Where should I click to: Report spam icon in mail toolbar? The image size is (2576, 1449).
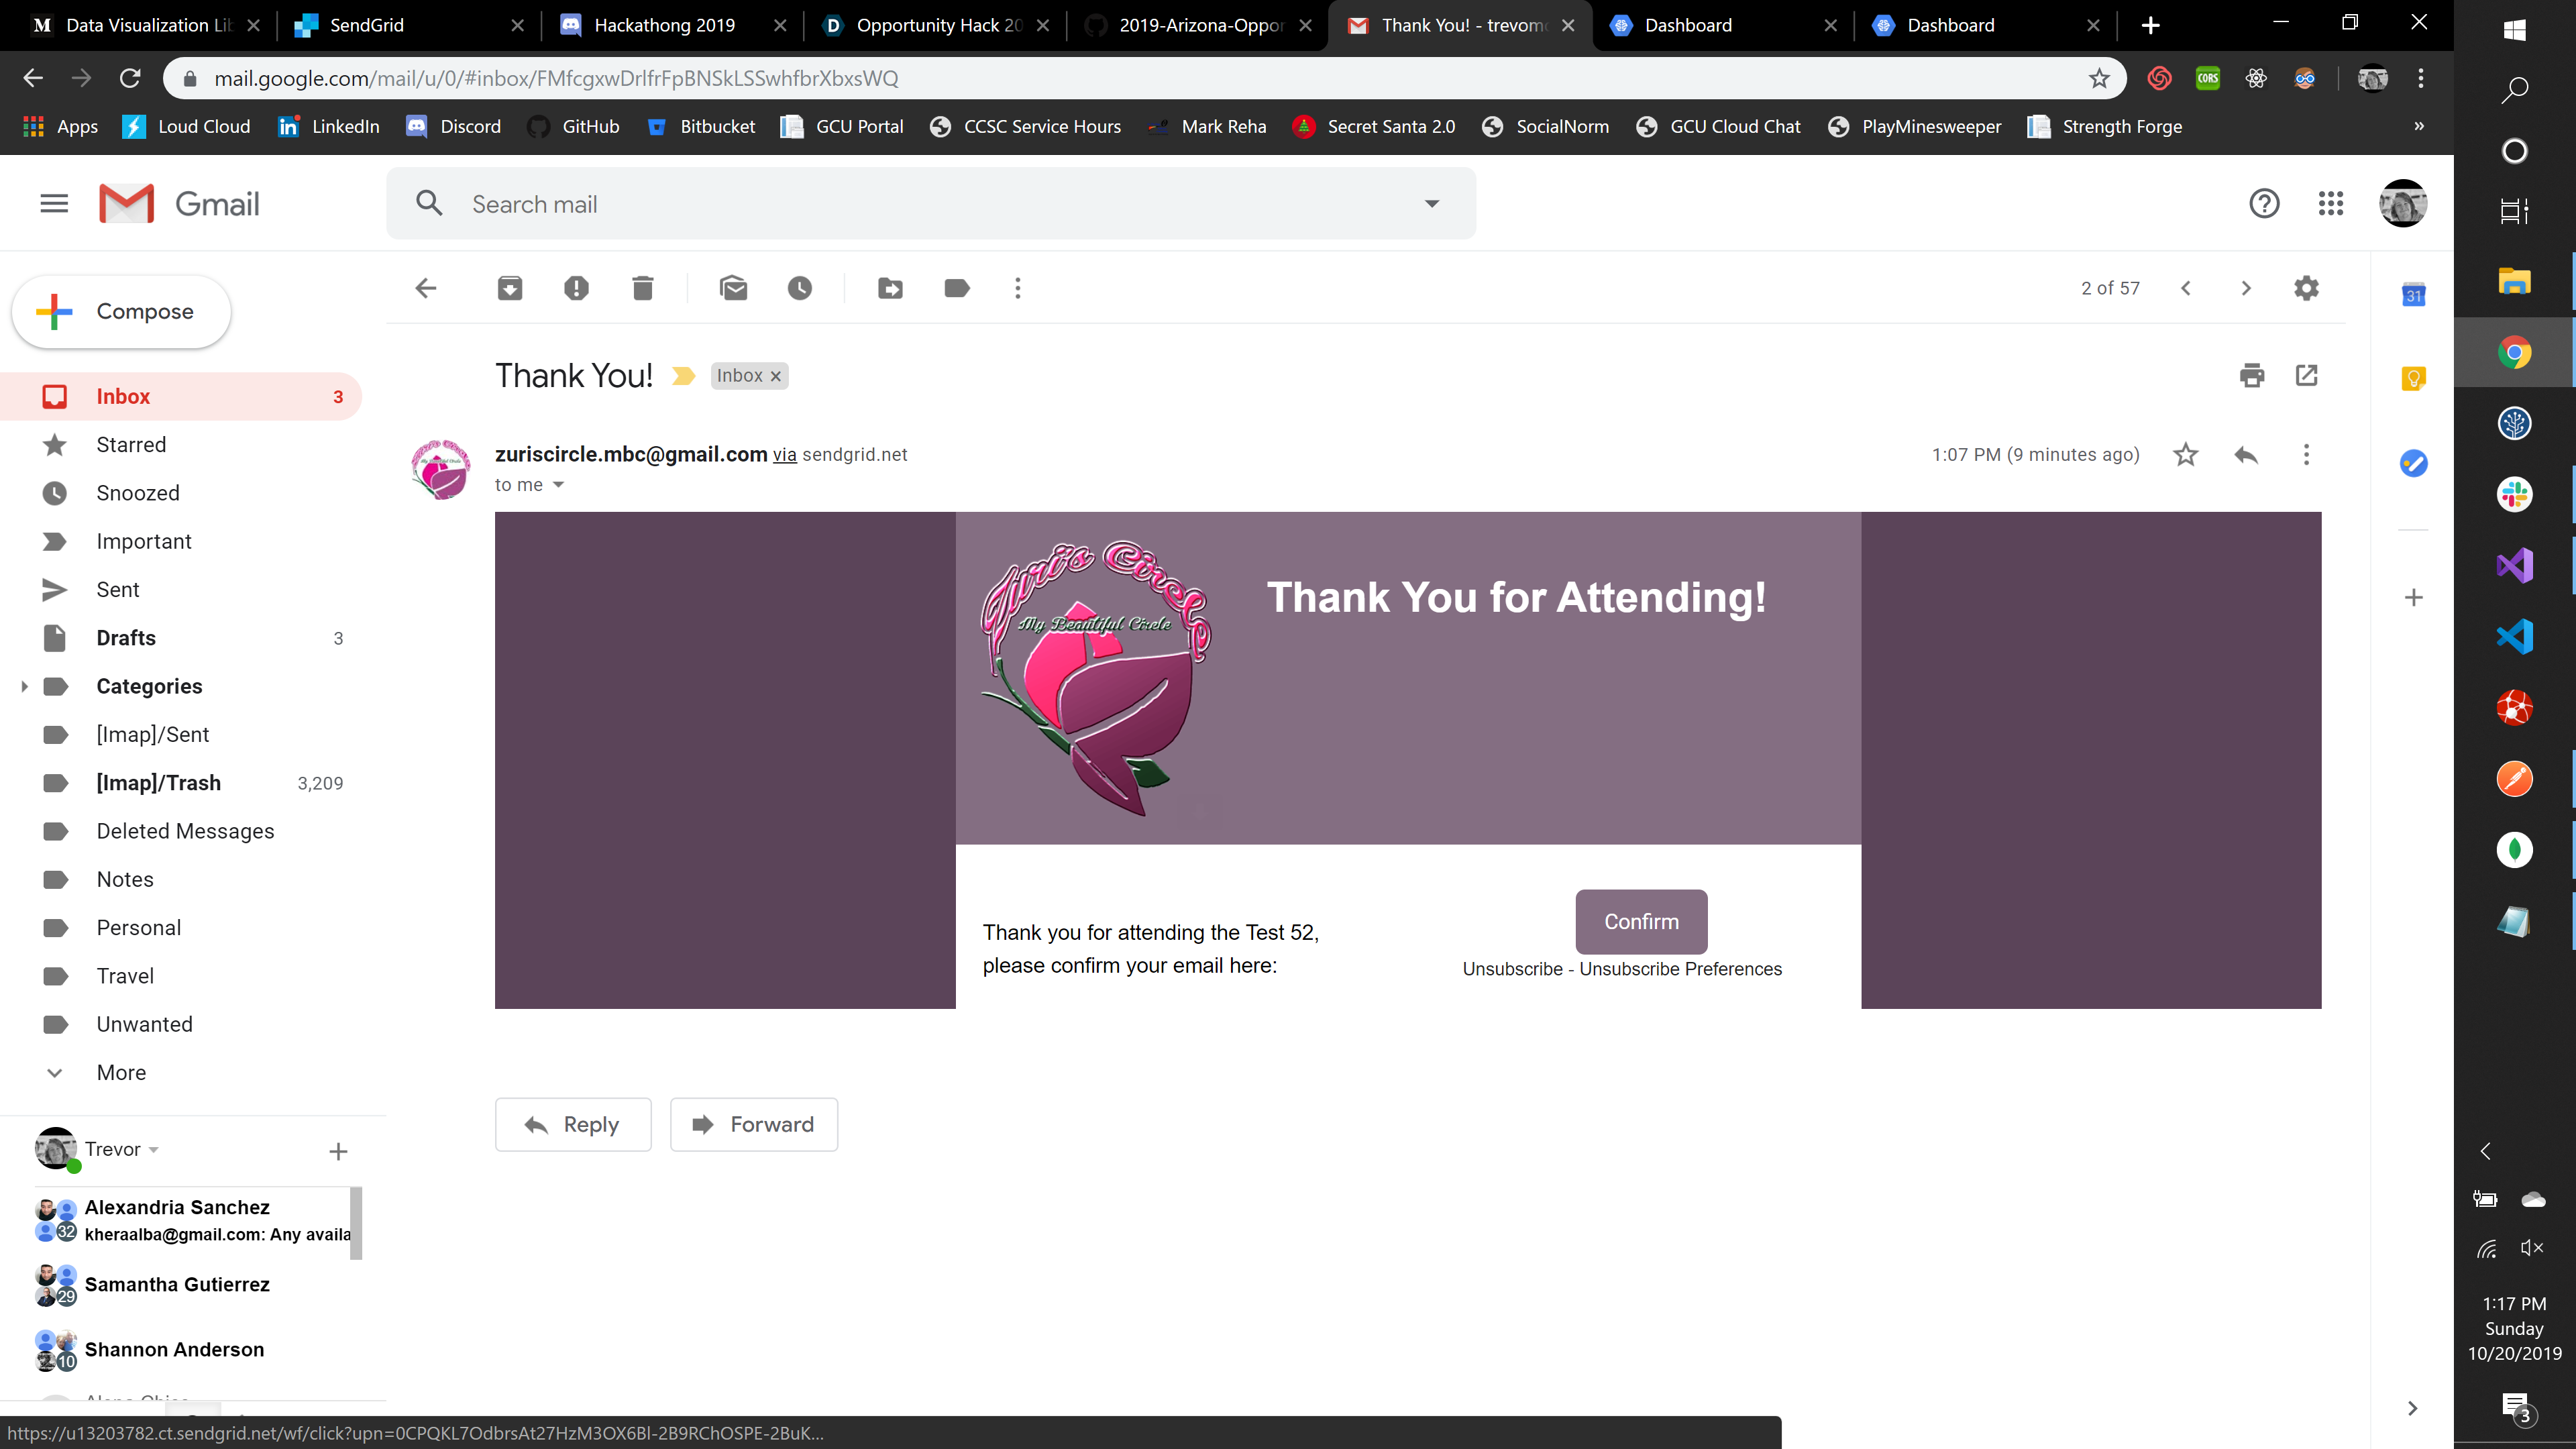[x=576, y=289]
